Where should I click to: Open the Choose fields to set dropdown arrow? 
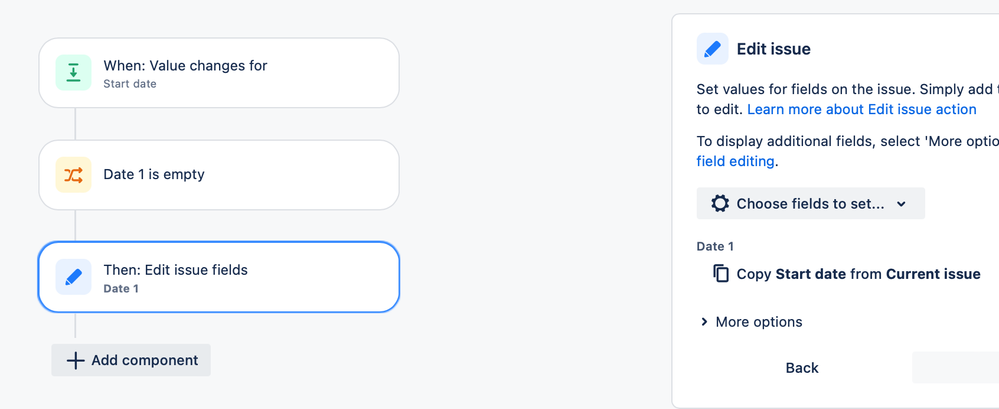coord(901,204)
